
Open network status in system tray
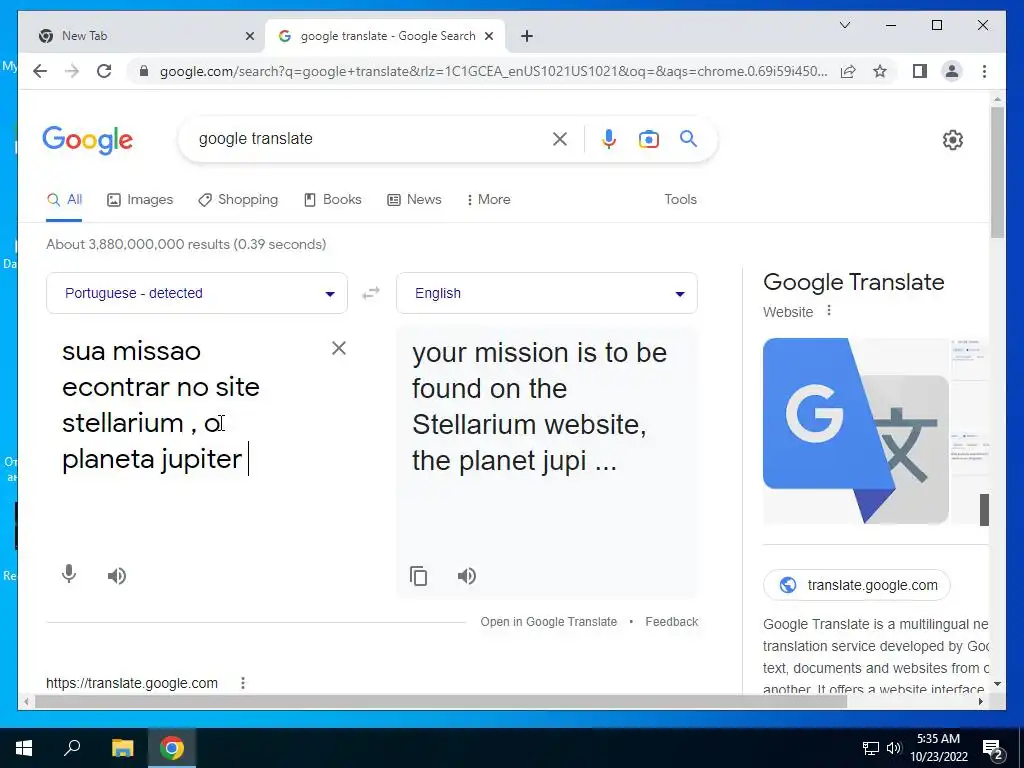pos(871,748)
